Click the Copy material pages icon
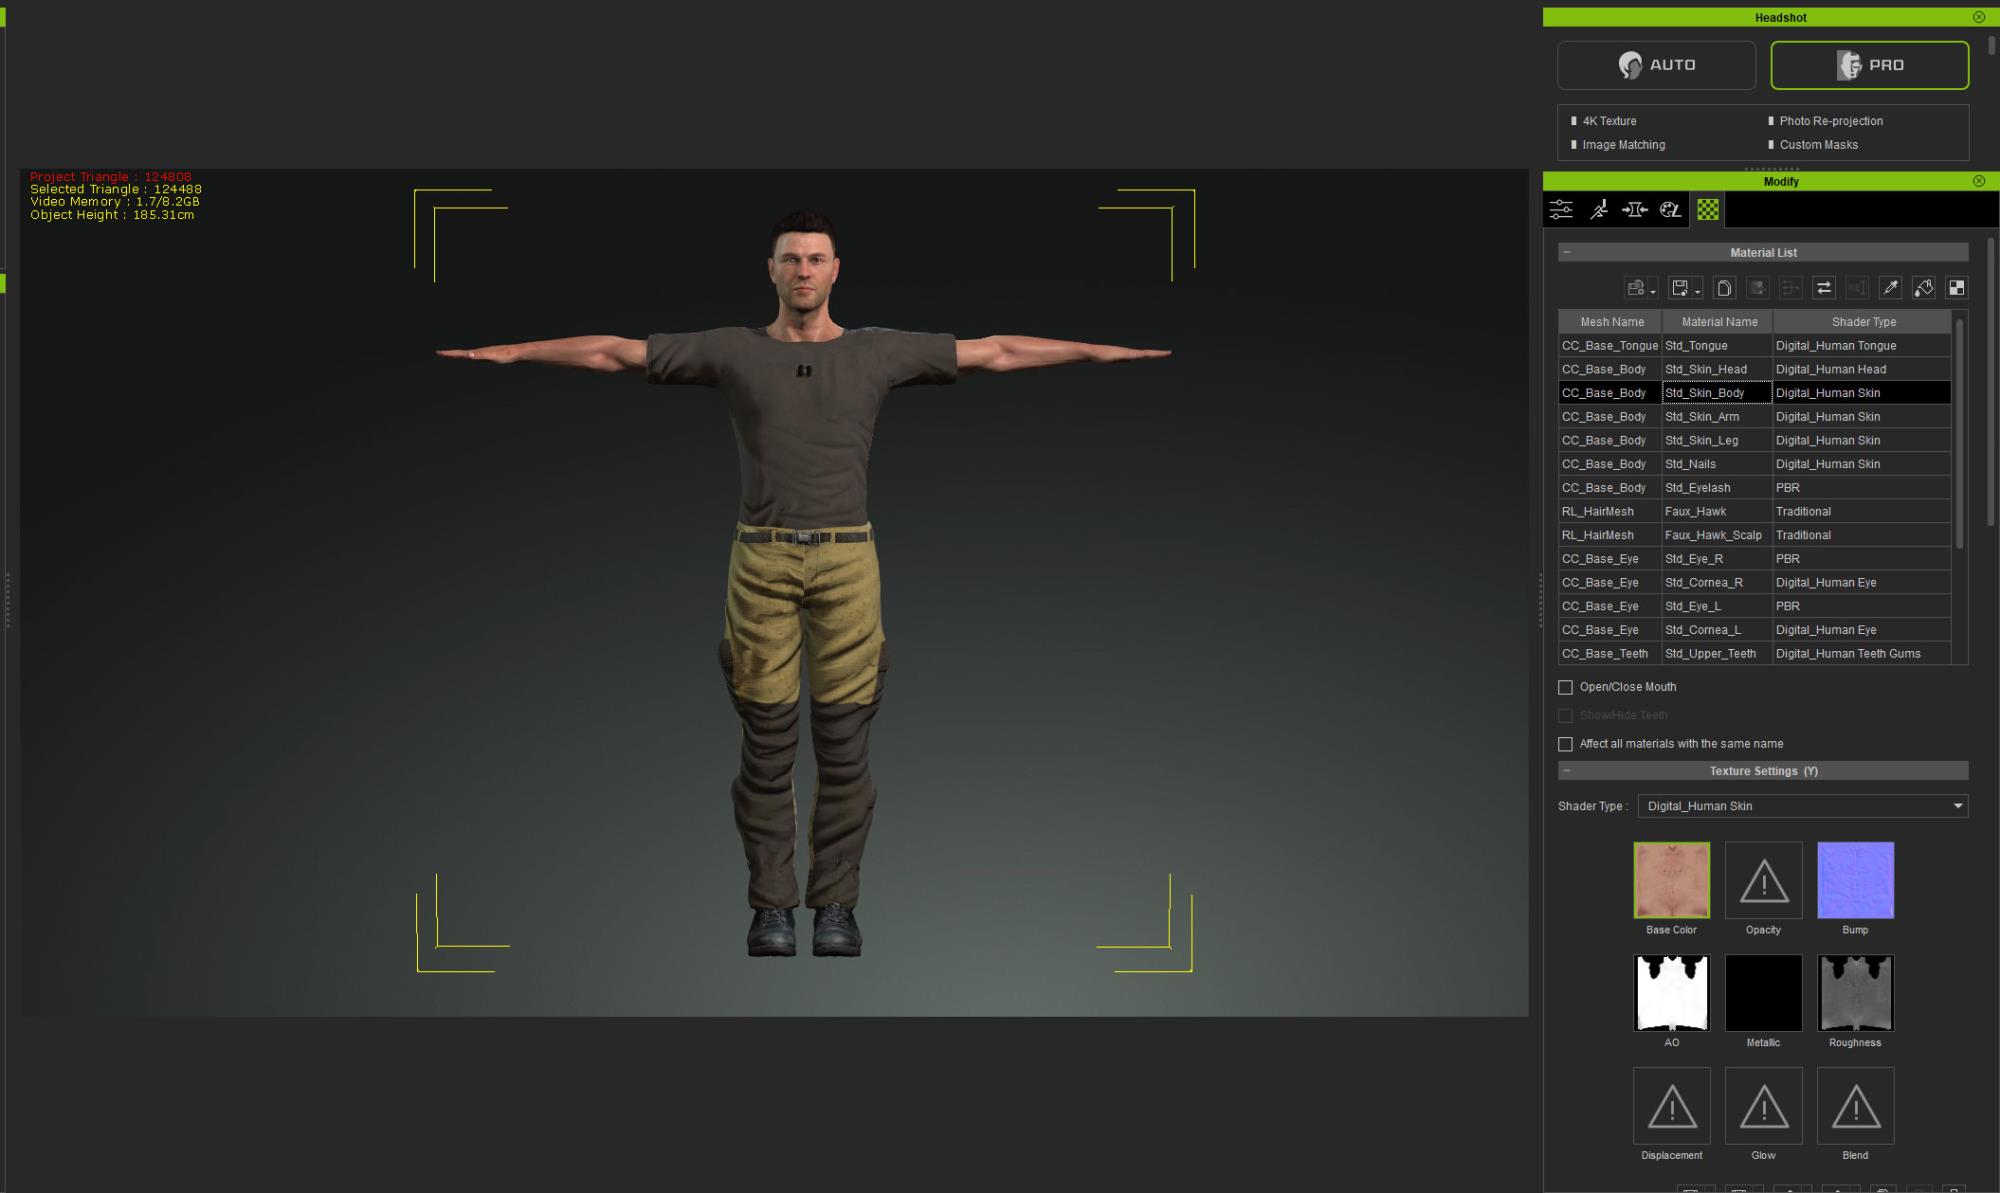Viewport: 2000px width, 1193px height. (x=1724, y=288)
